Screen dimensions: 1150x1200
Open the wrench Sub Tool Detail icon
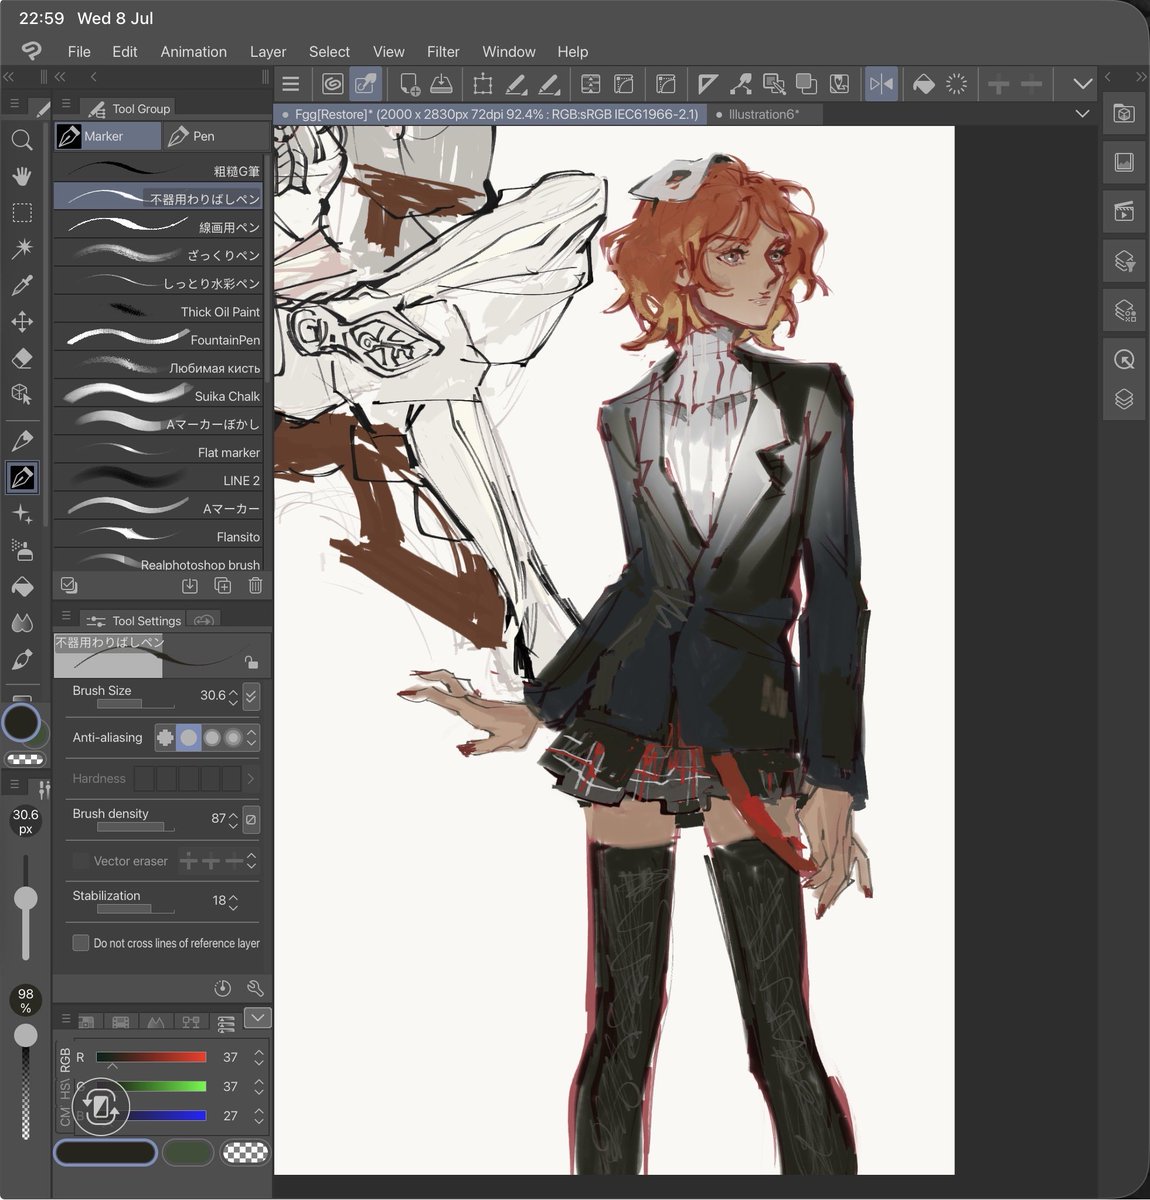pos(255,988)
